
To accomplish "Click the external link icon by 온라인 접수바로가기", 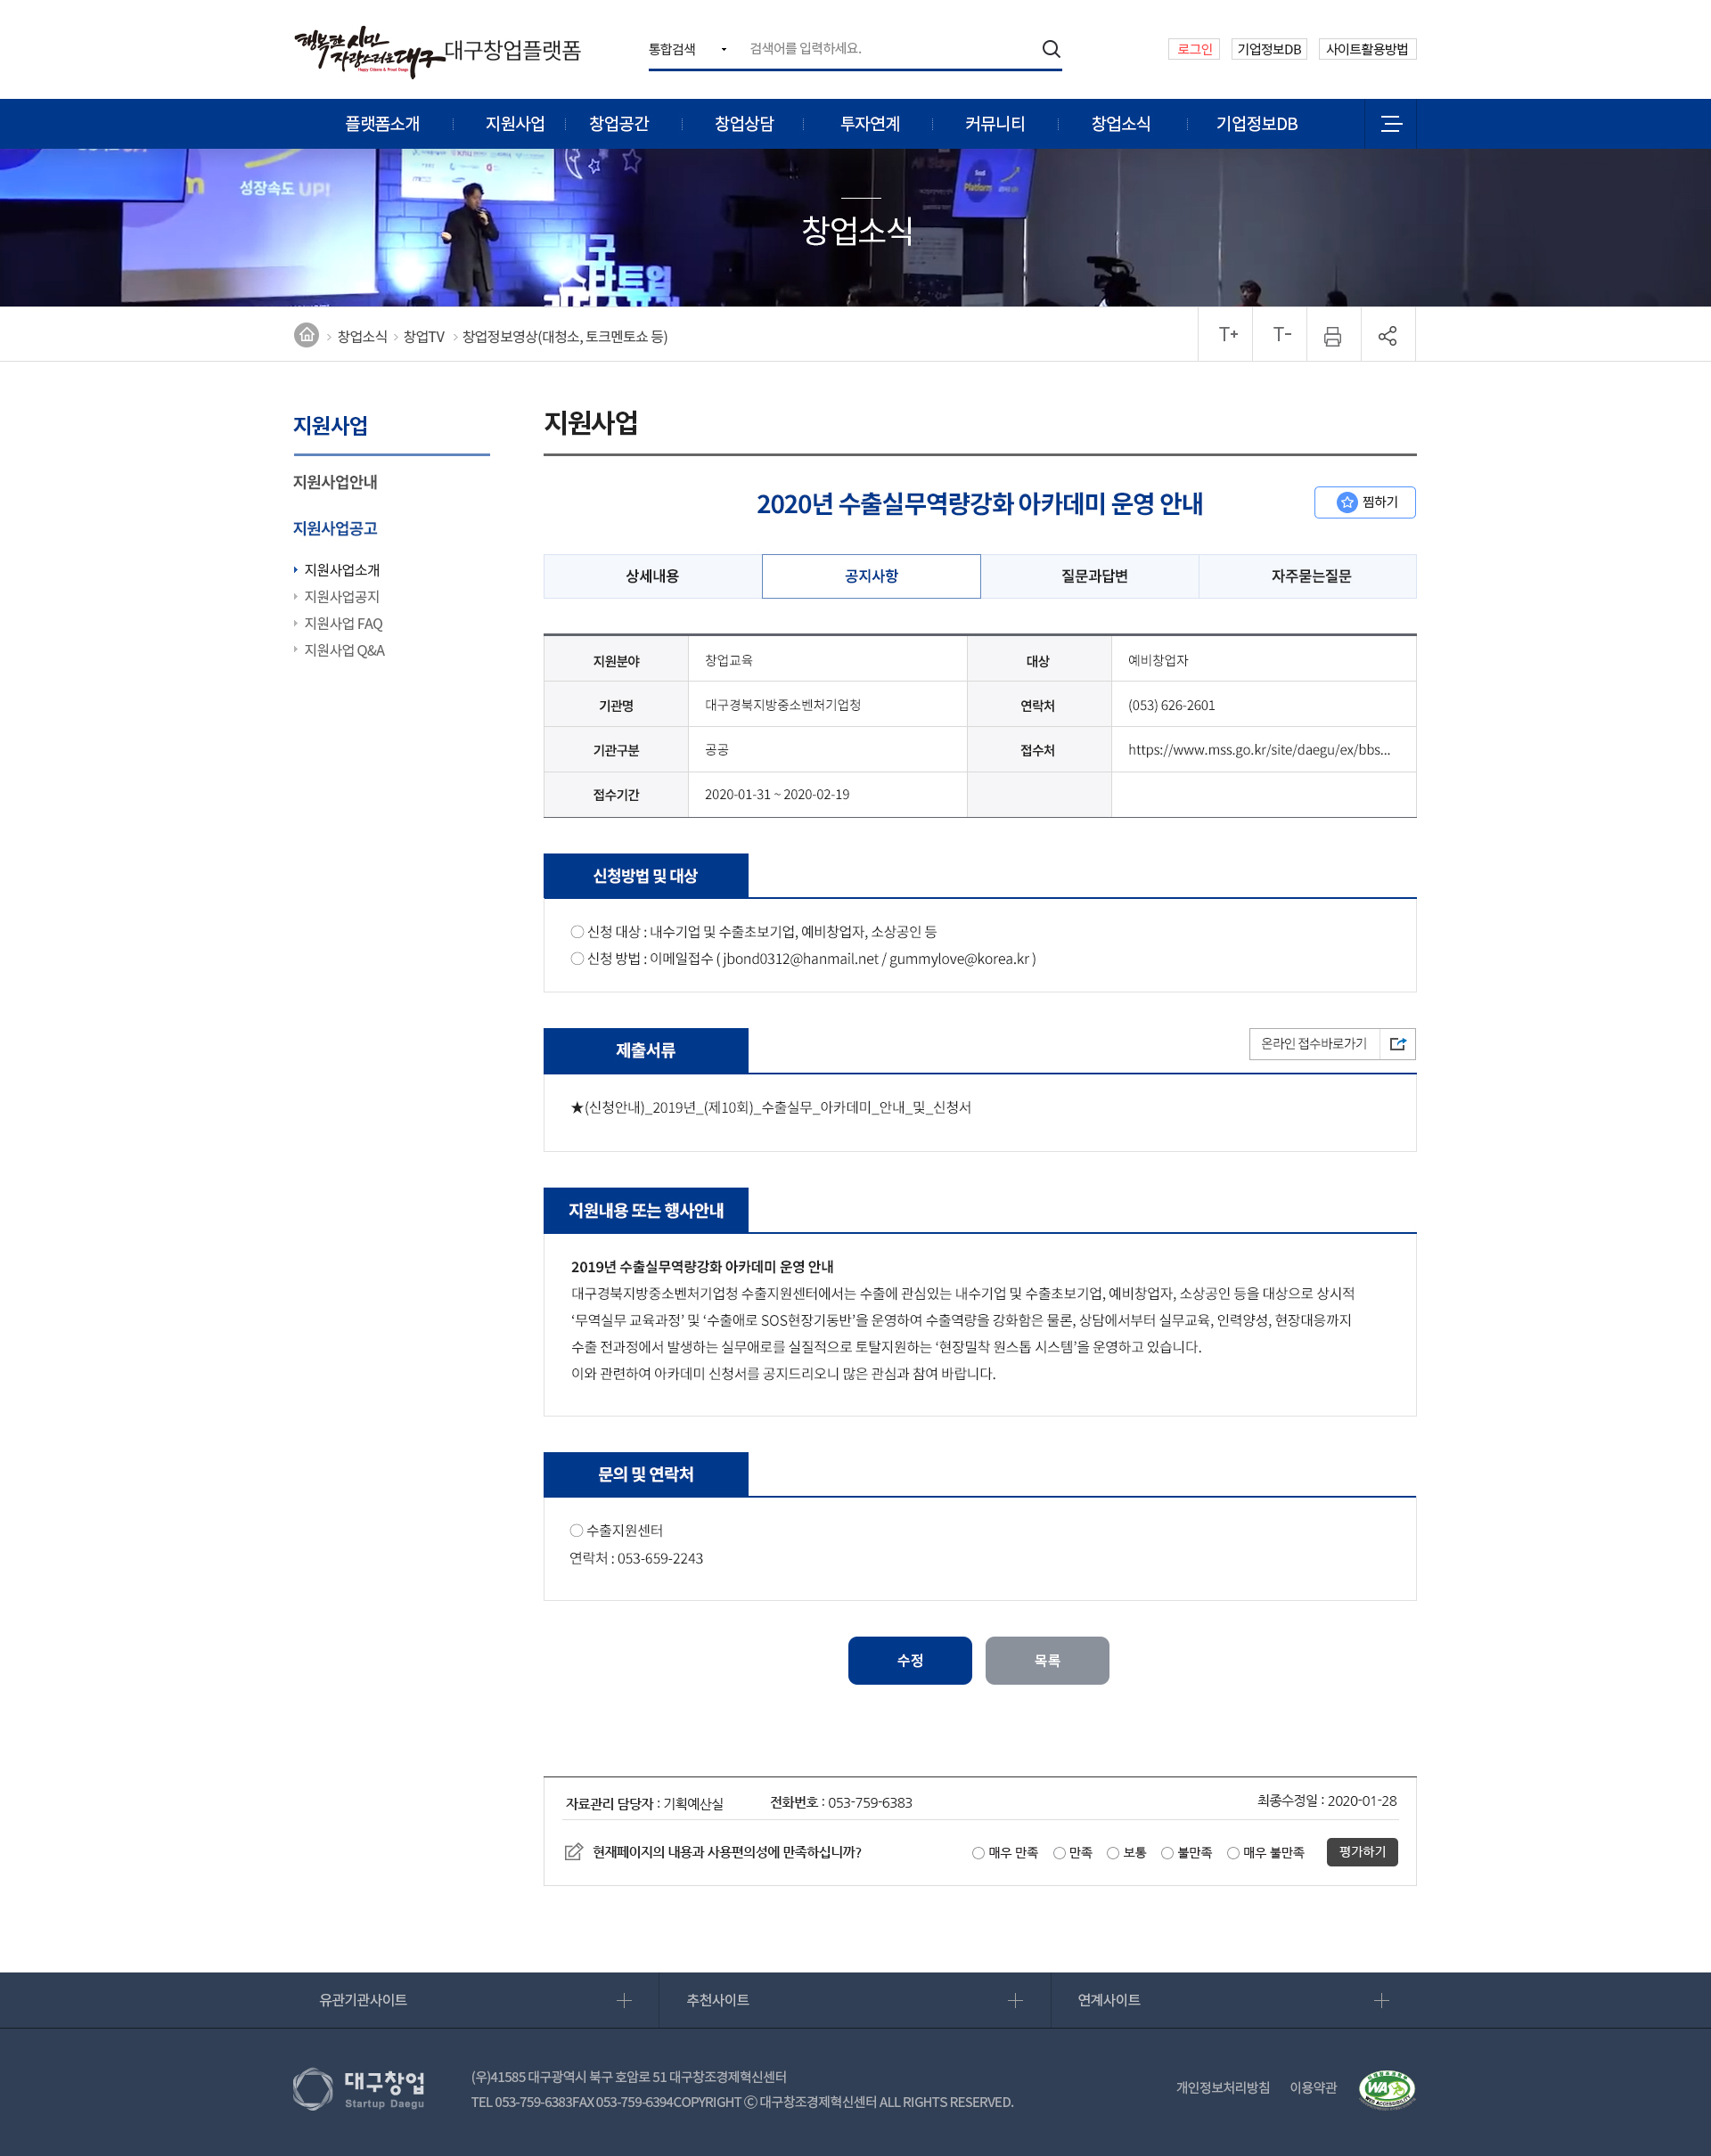I will pos(1397,1044).
